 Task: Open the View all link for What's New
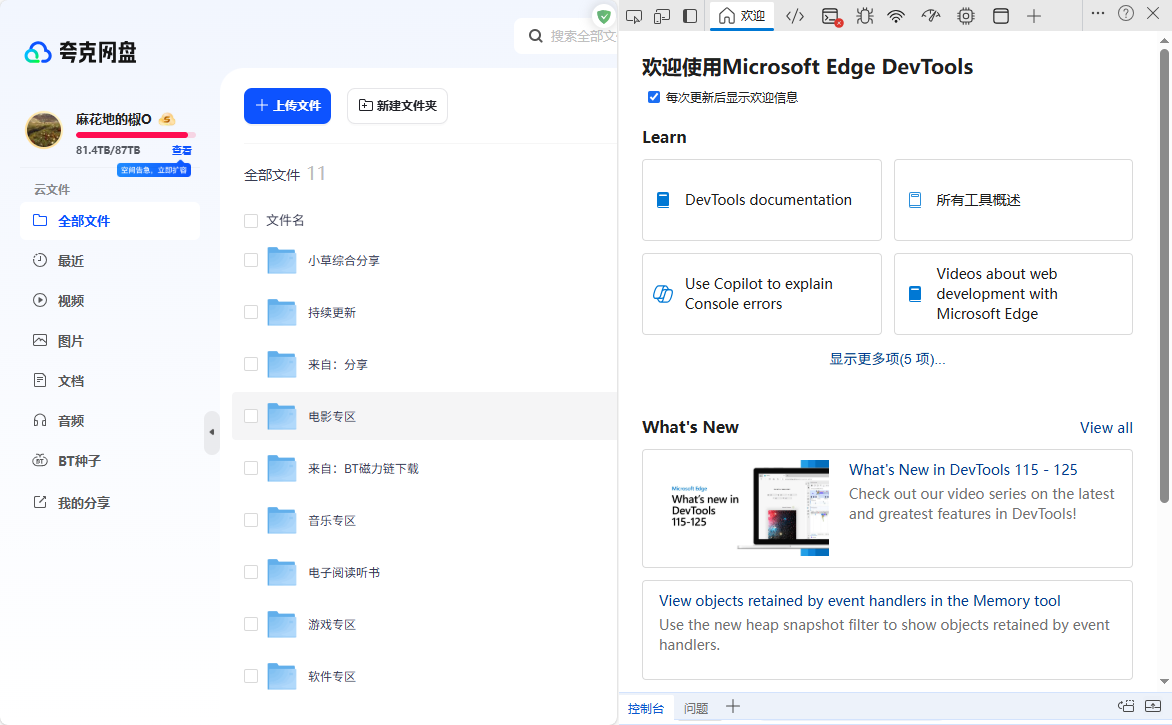tap(1106, 428)
